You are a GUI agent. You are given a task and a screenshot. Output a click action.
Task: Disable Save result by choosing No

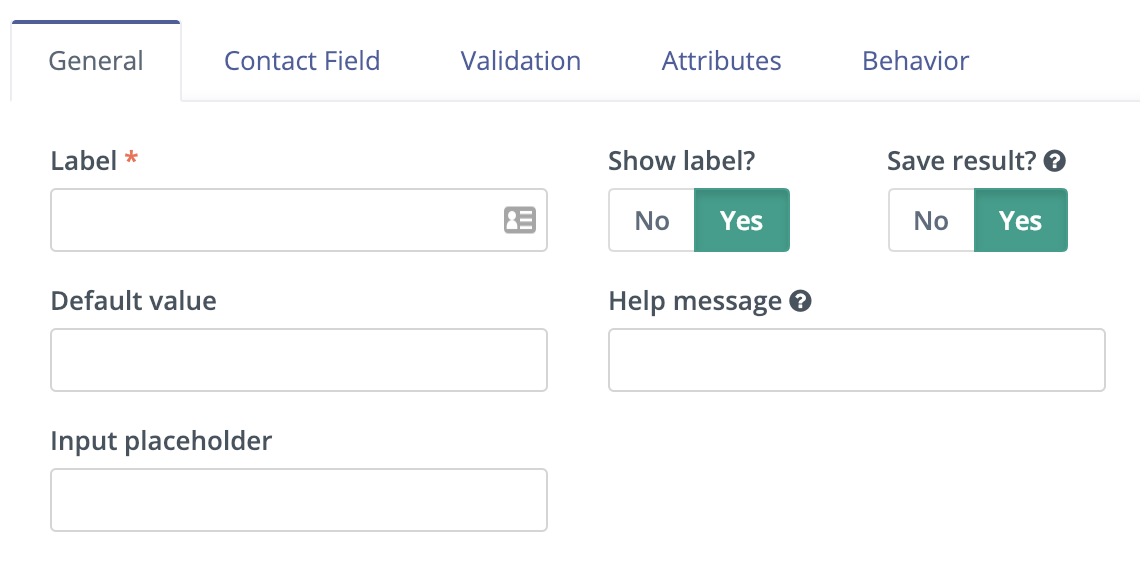click(x=930, y=220)
